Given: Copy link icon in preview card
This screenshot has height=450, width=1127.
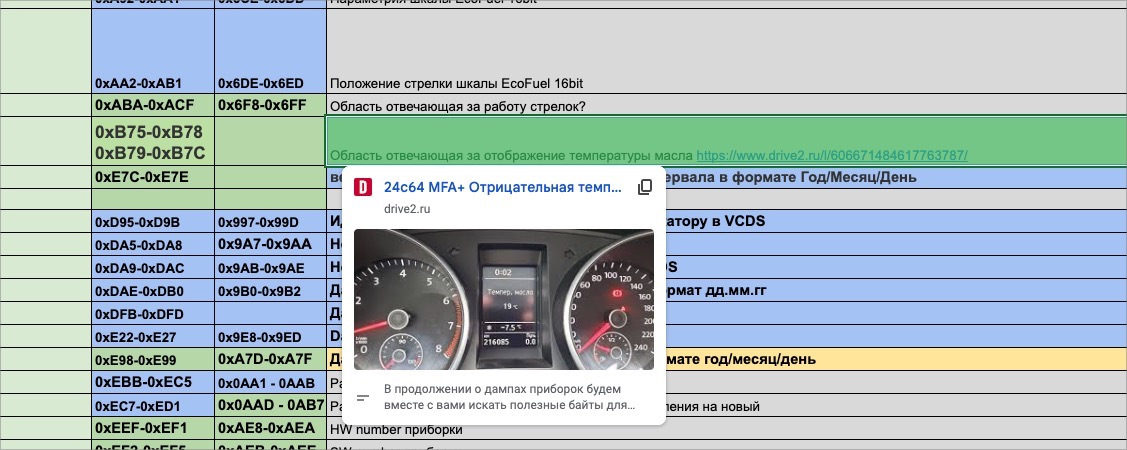Looking at the screenshot, I should pyautogui.click(x=645, y=188).
